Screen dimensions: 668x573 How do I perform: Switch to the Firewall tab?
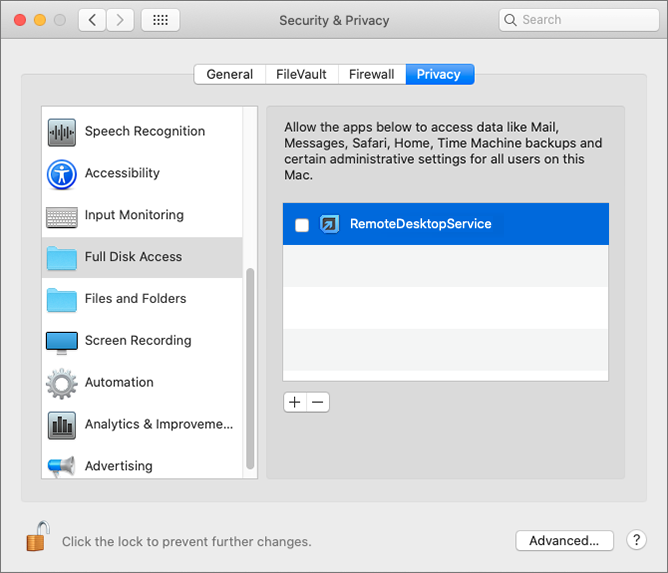[x=371, y=74]
